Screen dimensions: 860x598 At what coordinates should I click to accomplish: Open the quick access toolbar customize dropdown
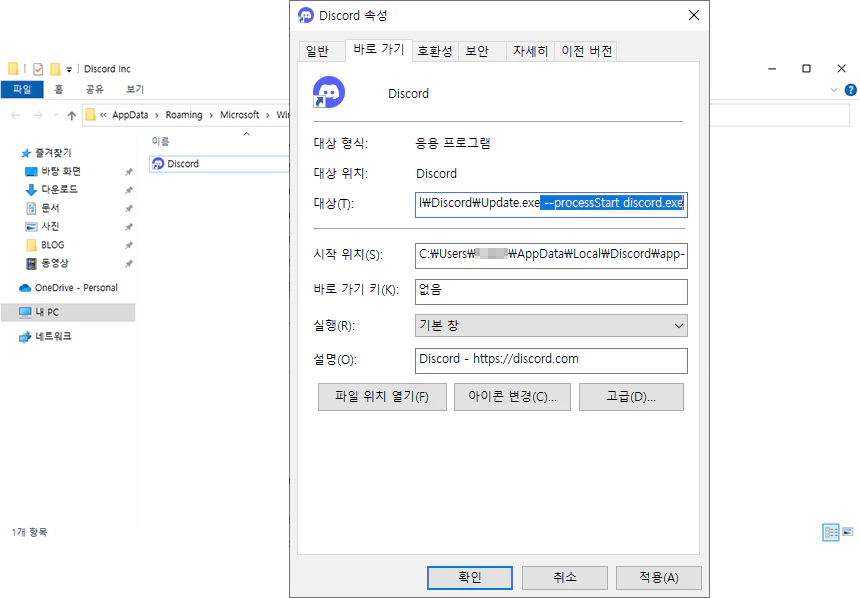click(x=69, y=70)
